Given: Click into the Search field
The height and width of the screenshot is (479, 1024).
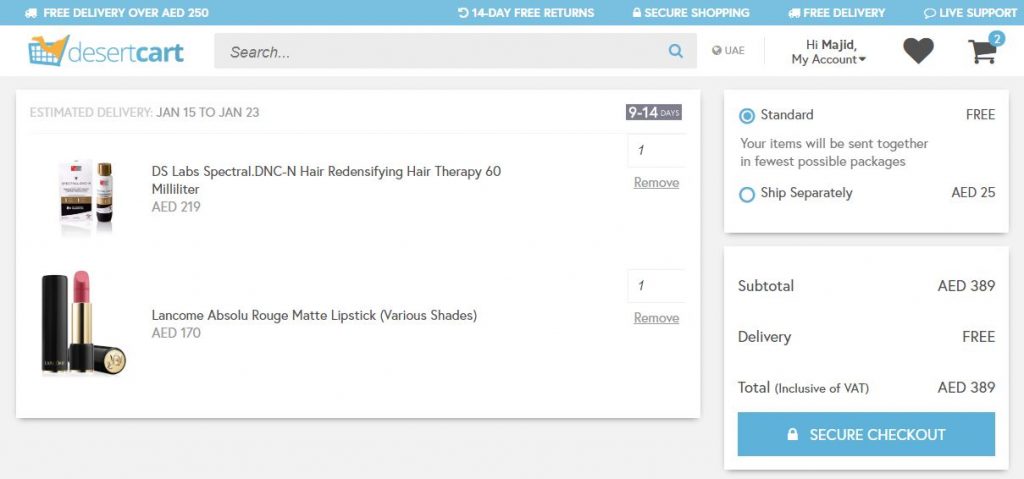Looking at the screenshot, I should 455,51.
